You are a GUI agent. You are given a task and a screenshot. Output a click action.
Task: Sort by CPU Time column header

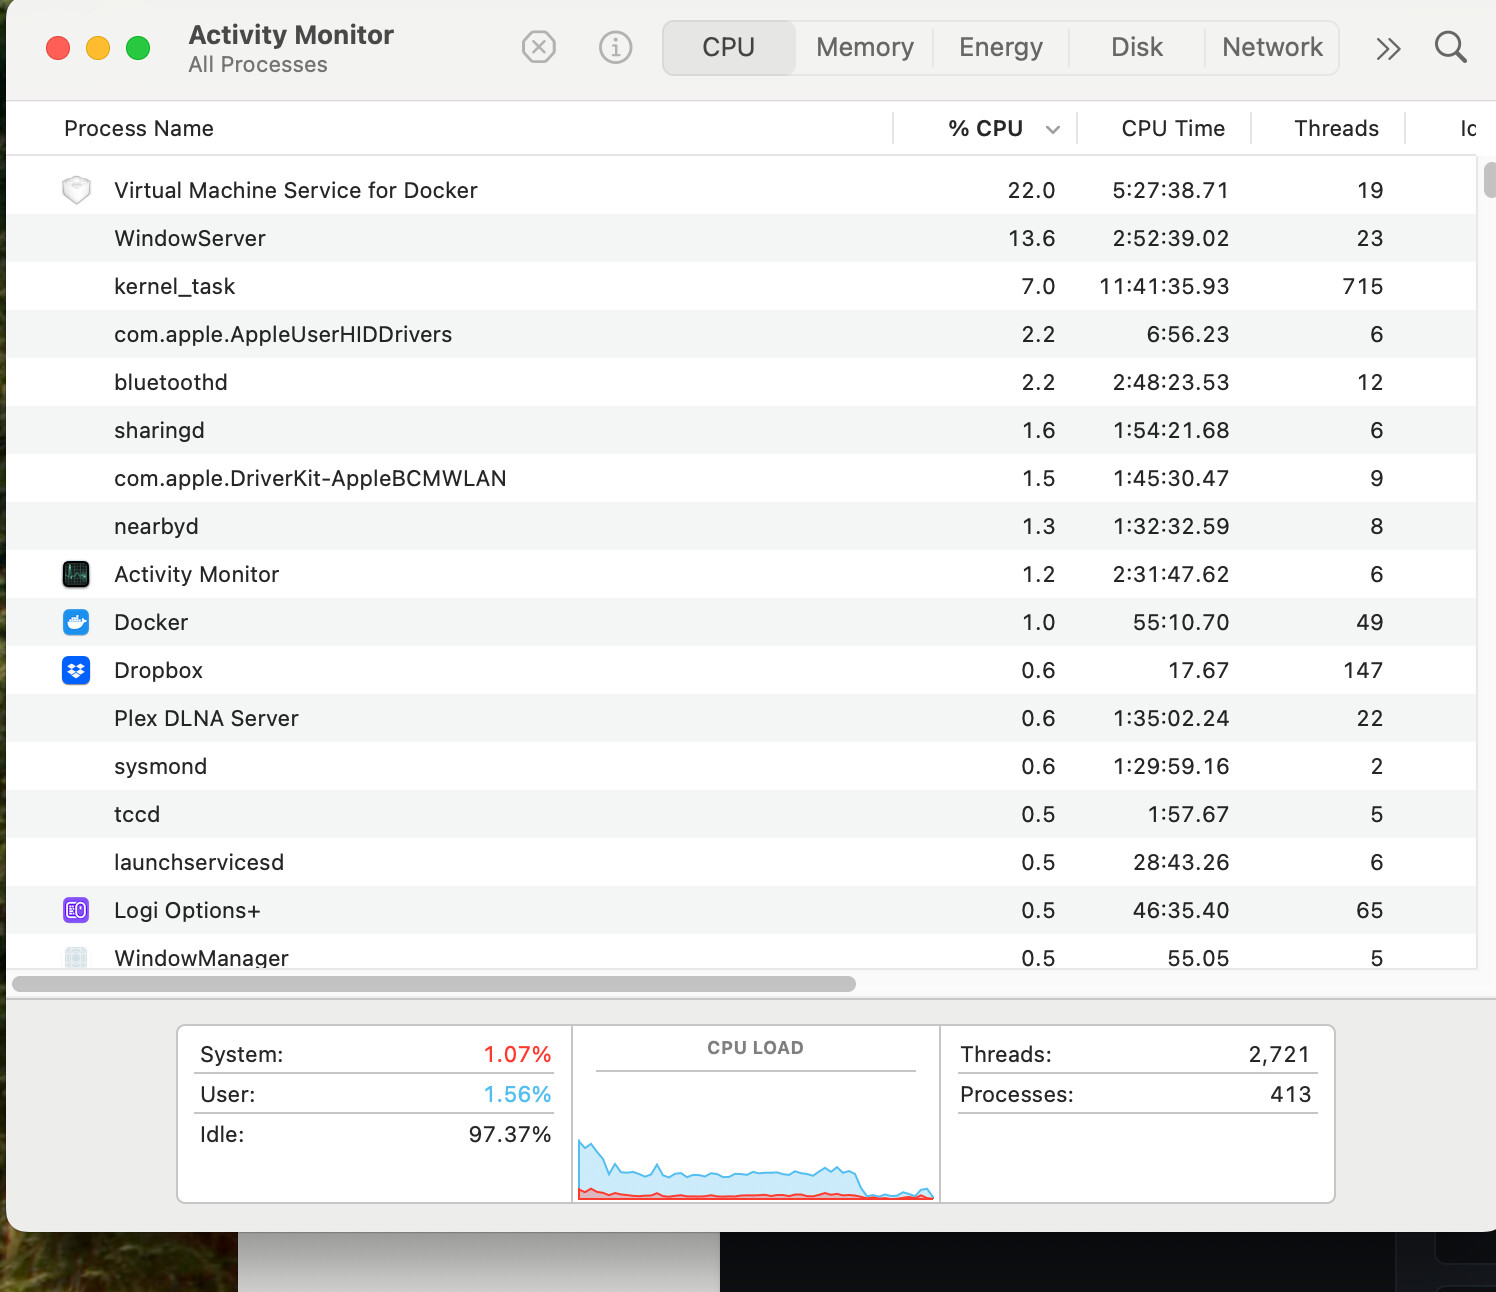pos(1173,128)
